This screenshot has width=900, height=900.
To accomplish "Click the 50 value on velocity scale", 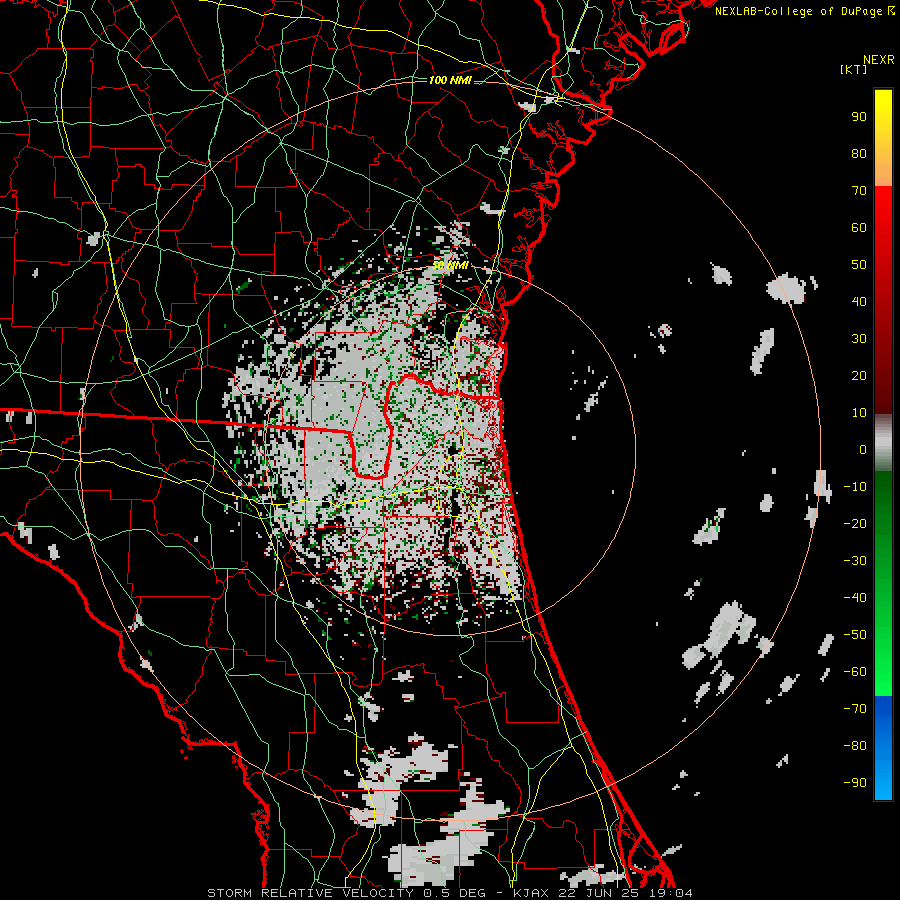I will tap(859, 265).
